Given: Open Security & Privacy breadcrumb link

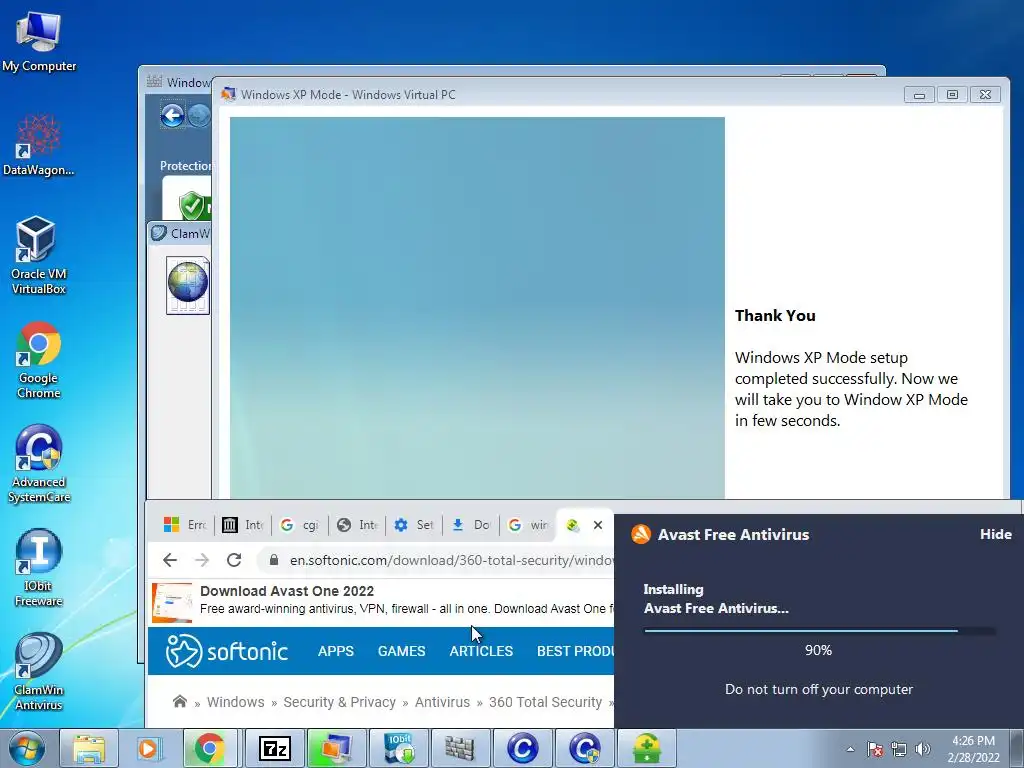Looking at the screenshot, I should point(340,702).
